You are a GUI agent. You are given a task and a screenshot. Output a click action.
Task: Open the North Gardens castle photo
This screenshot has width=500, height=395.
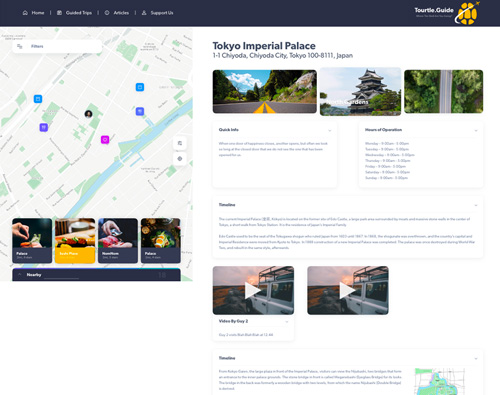[360, 92]
